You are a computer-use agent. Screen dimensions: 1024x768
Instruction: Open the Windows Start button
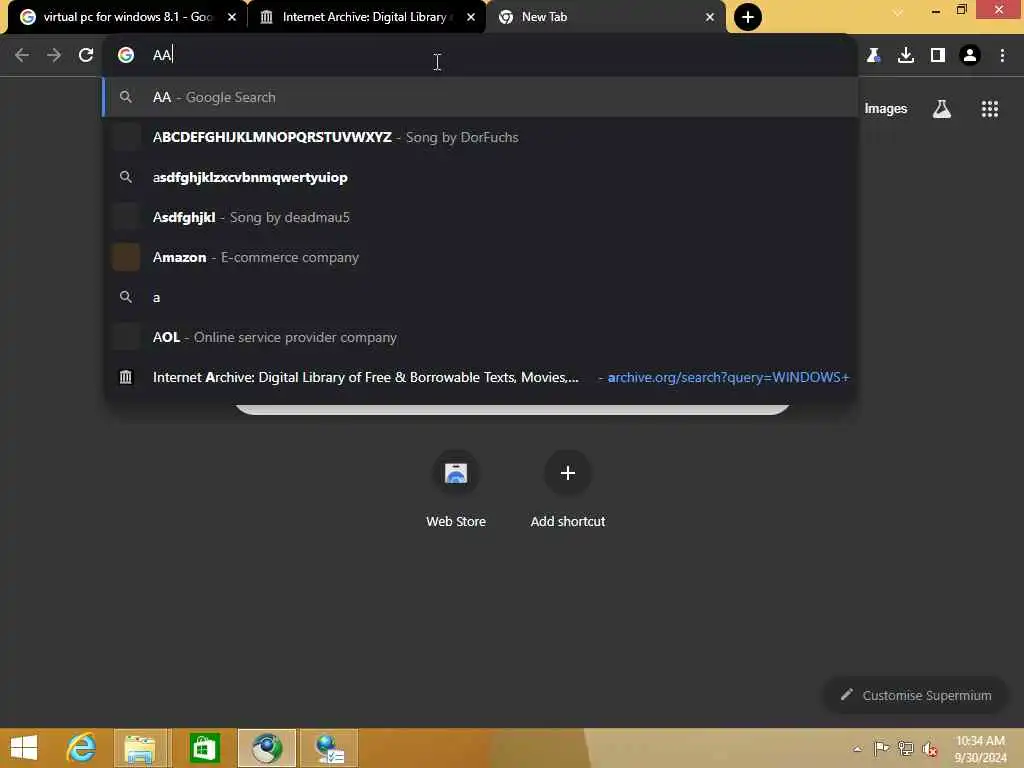click(24, 748)
